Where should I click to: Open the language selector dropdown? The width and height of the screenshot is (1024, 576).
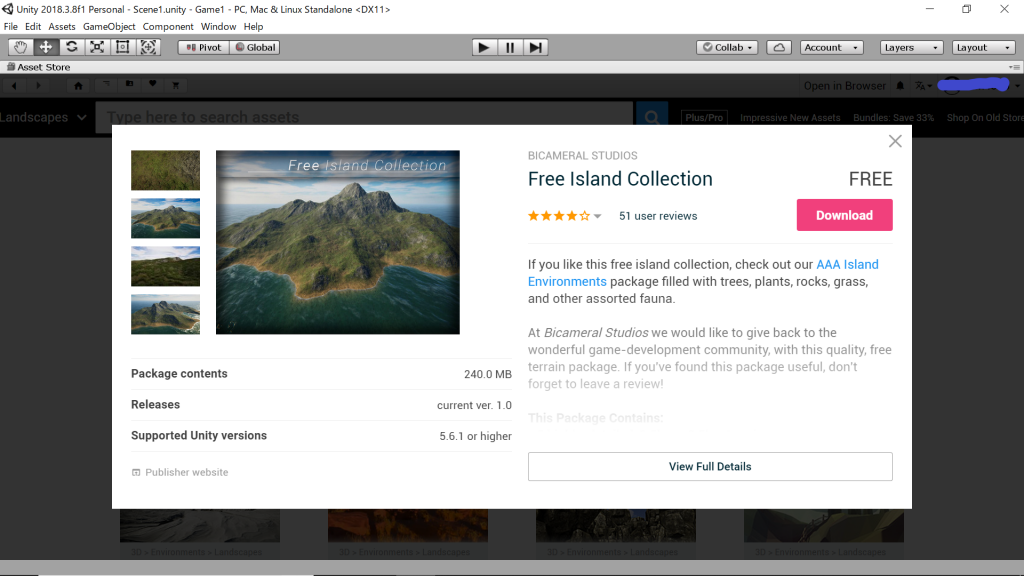[923, 86]
